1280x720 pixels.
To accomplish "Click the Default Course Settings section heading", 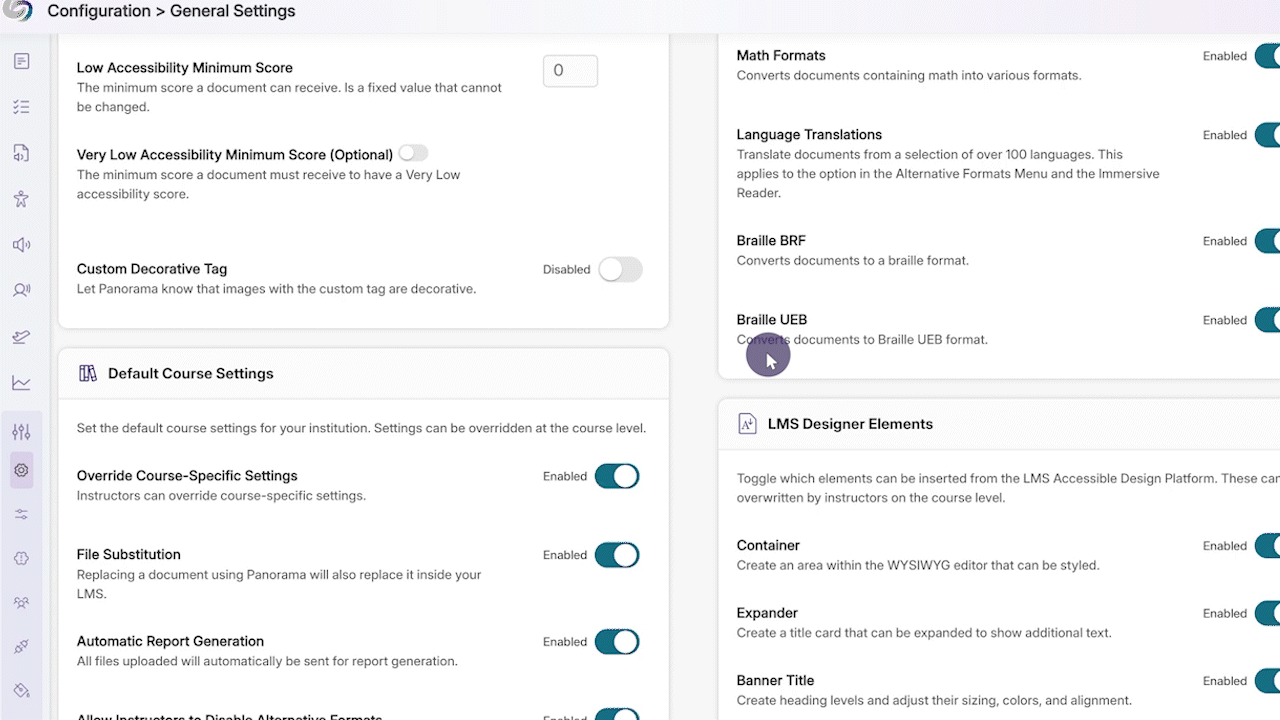I will (190, 374).
